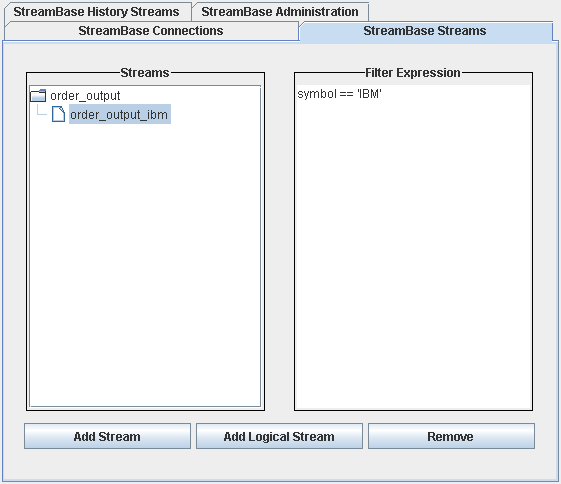Click the 'IBM' value in the filter expression
Image resolution: width=561 pixels, height=484 pixels.
370,94
